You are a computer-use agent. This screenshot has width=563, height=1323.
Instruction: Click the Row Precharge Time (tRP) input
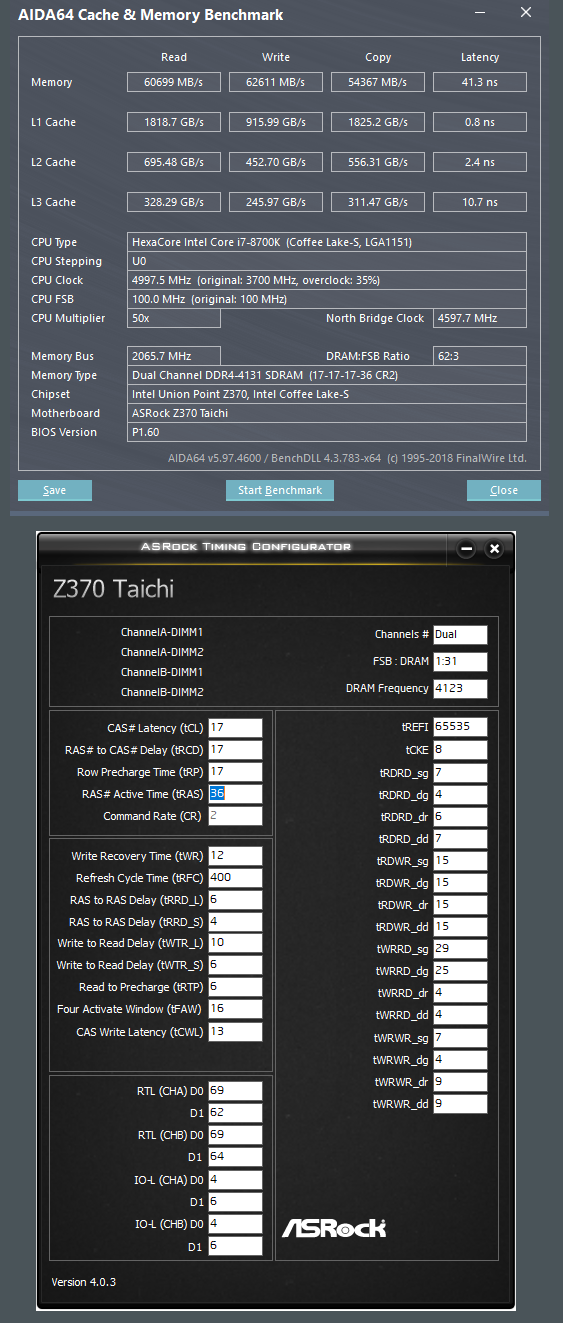235,772
